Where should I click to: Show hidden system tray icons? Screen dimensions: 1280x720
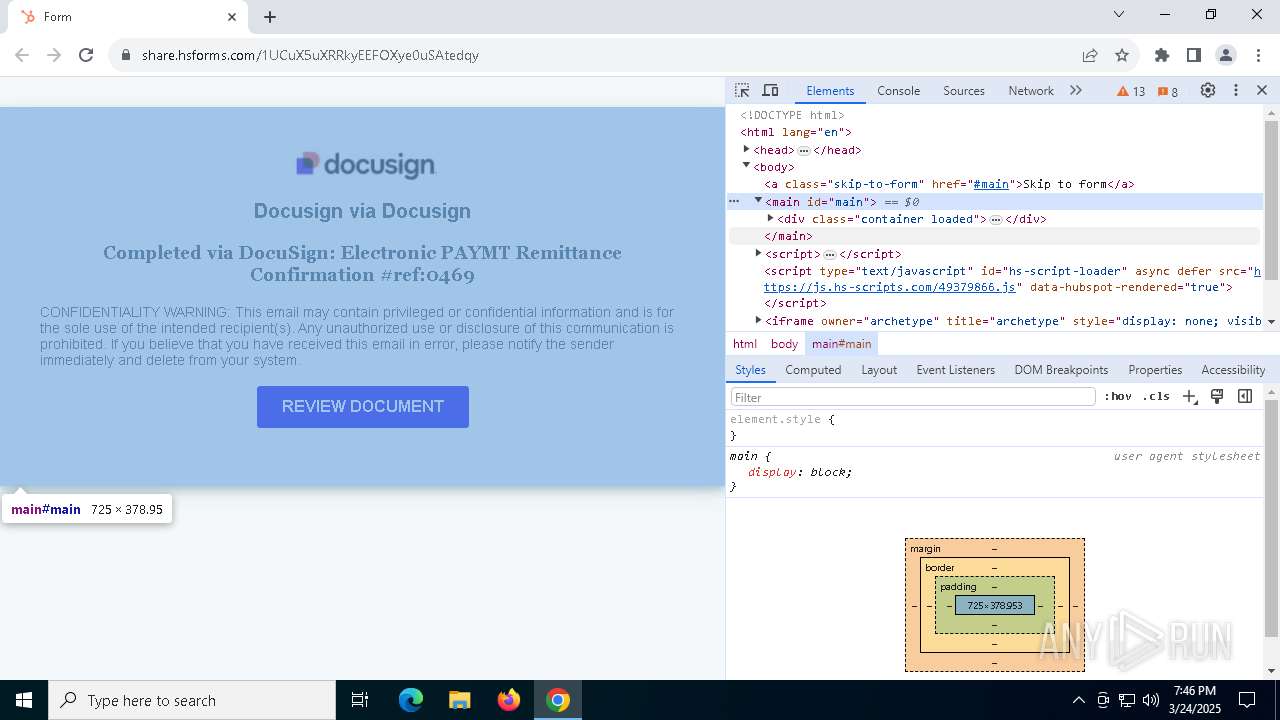point(1078,700)
